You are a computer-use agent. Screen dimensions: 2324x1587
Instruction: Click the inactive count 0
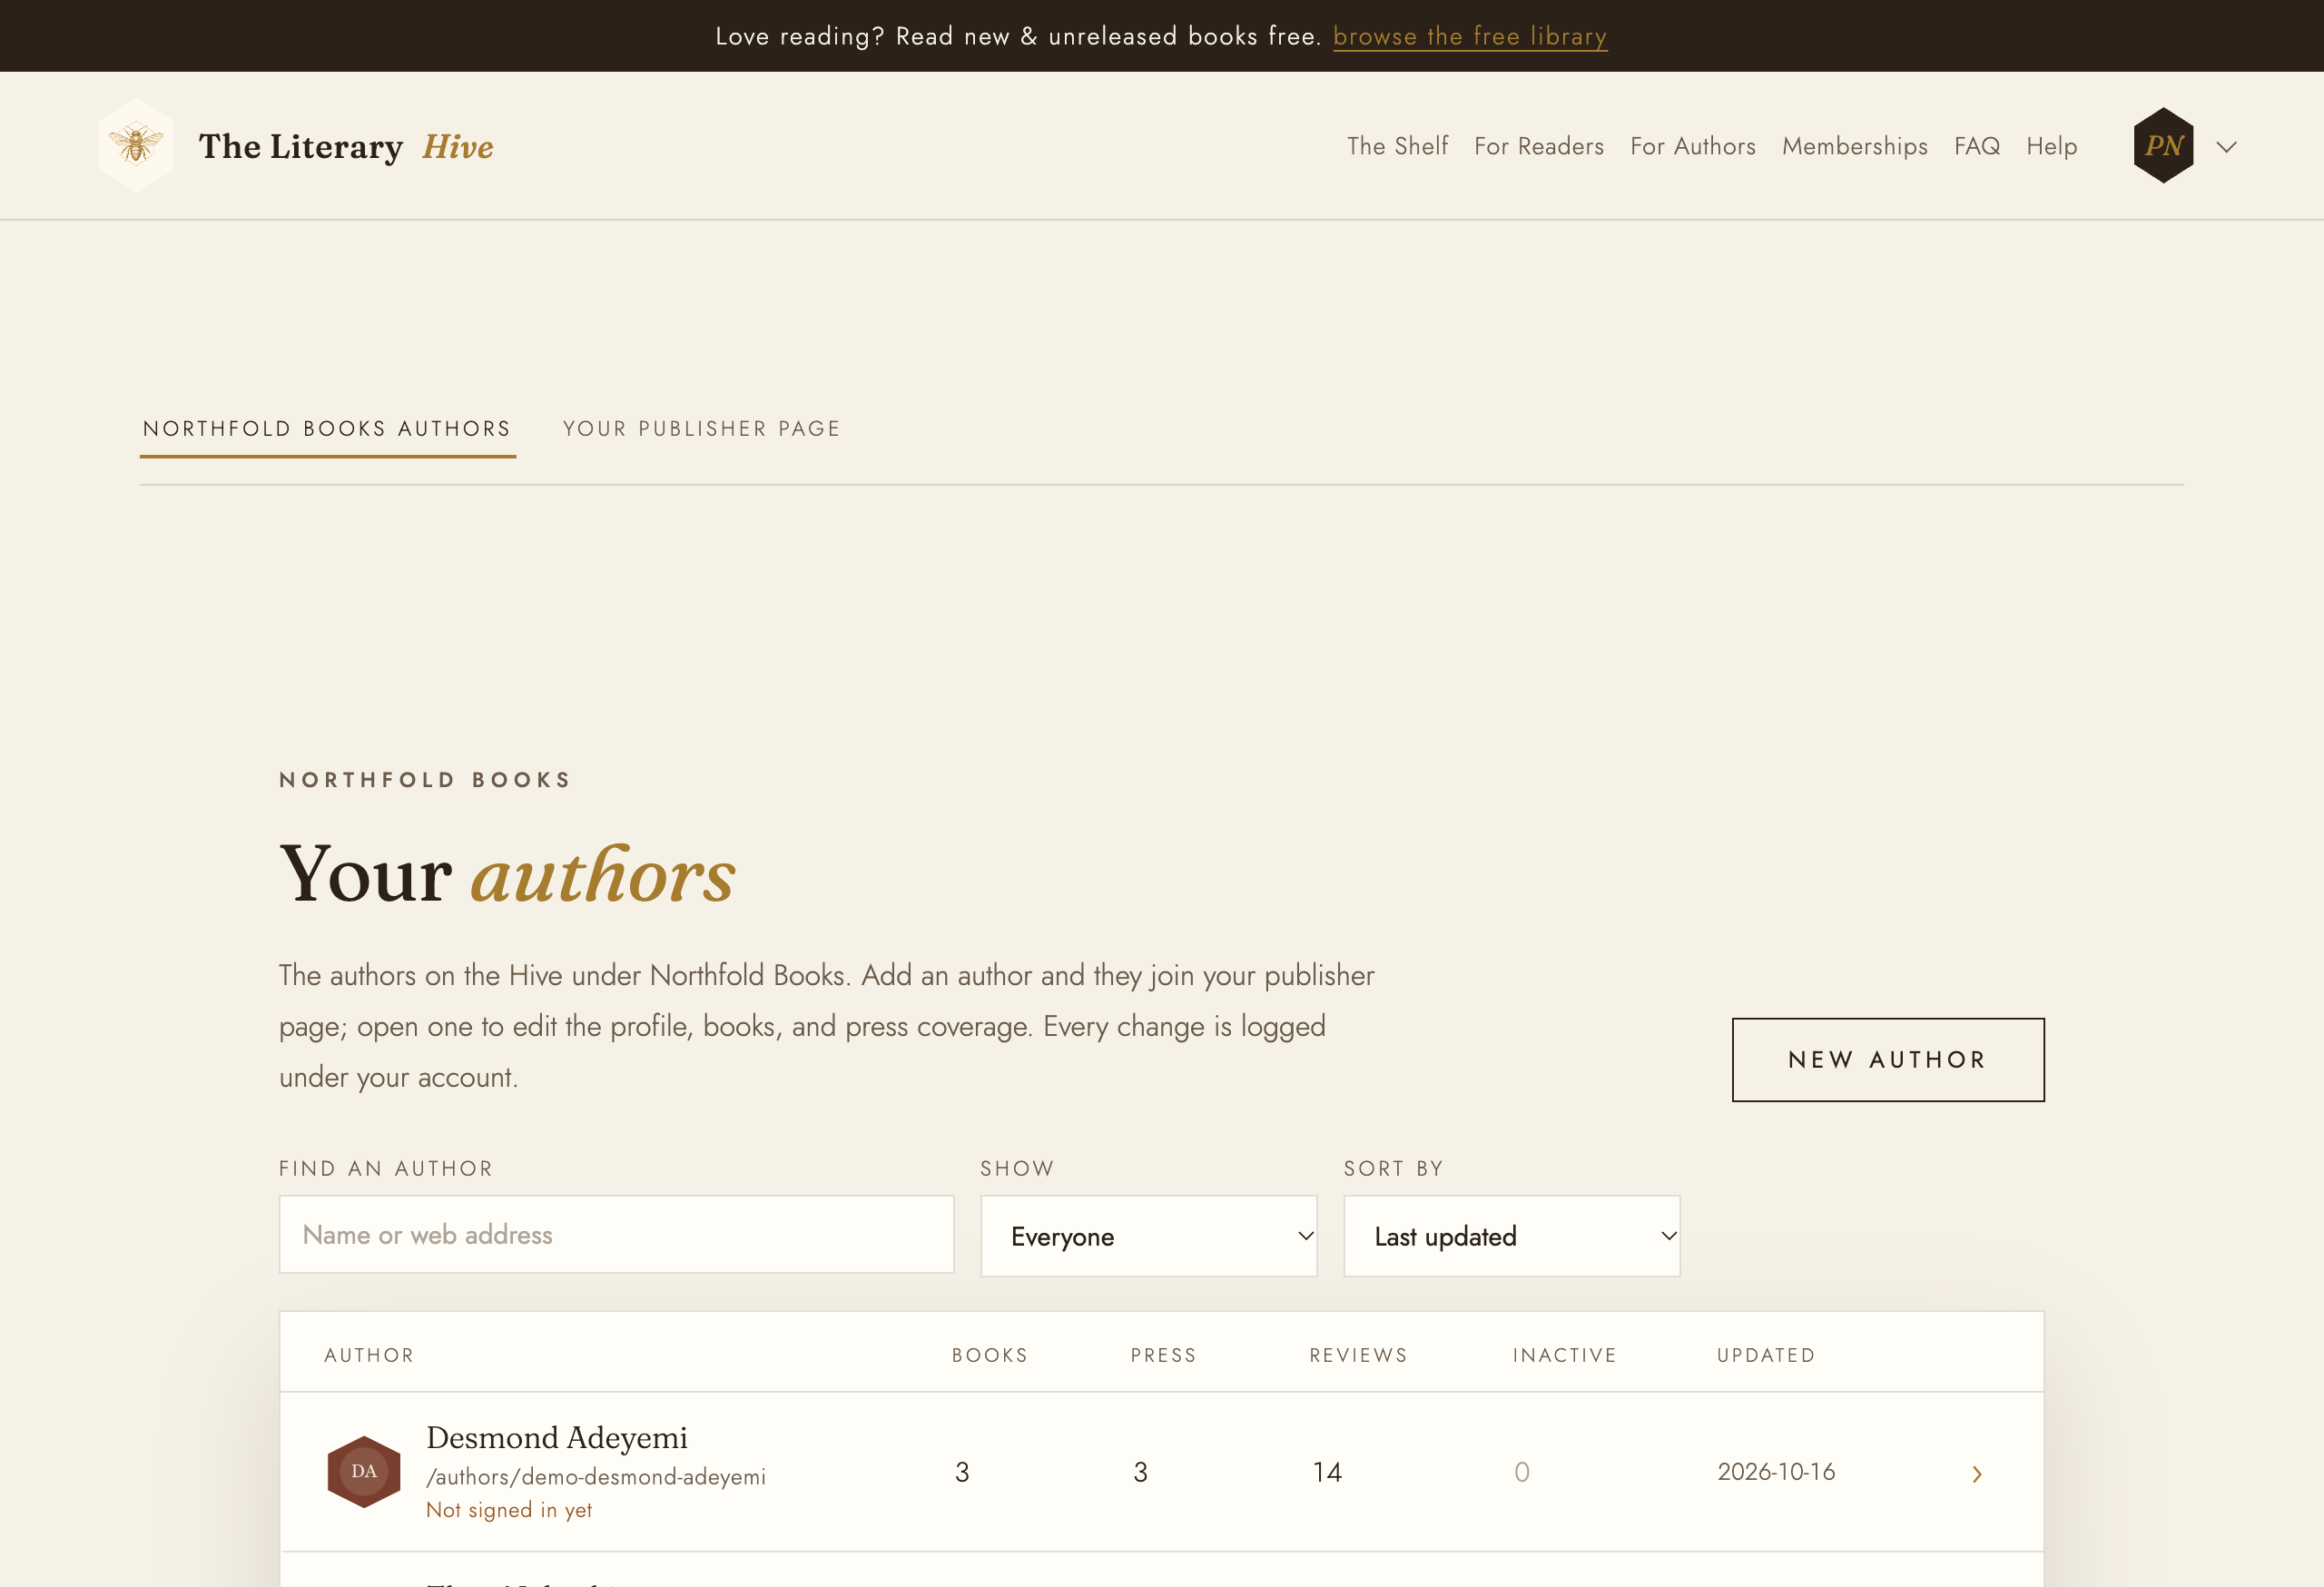(x=1521, y=1472)
